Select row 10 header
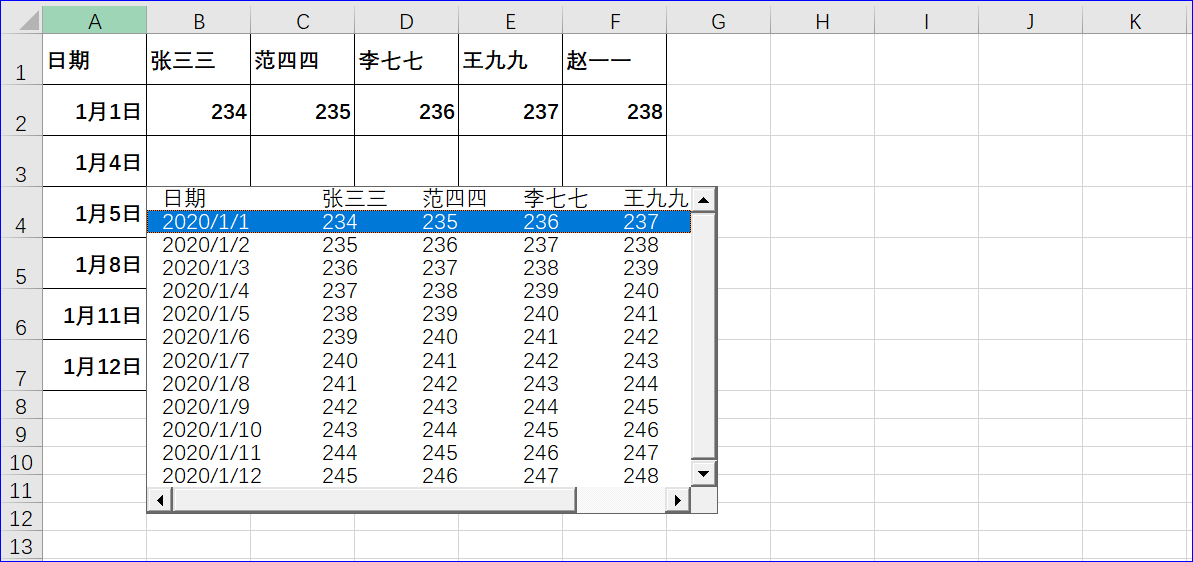Viewport: 1193px width, 562px height. tap(21, 461)
